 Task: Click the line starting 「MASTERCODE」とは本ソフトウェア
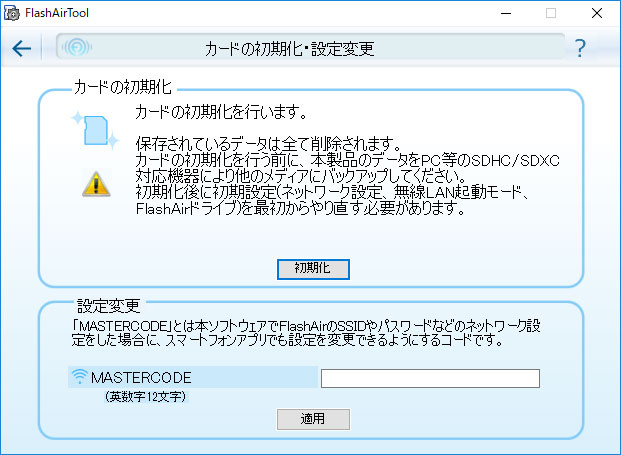306,326
